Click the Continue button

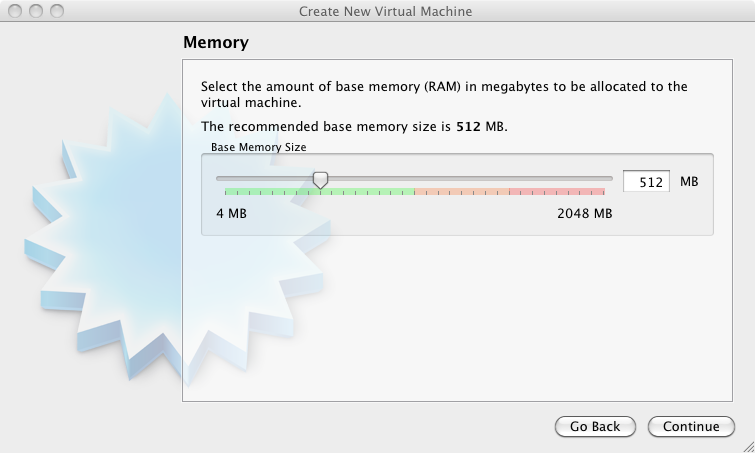coord(691,427)
